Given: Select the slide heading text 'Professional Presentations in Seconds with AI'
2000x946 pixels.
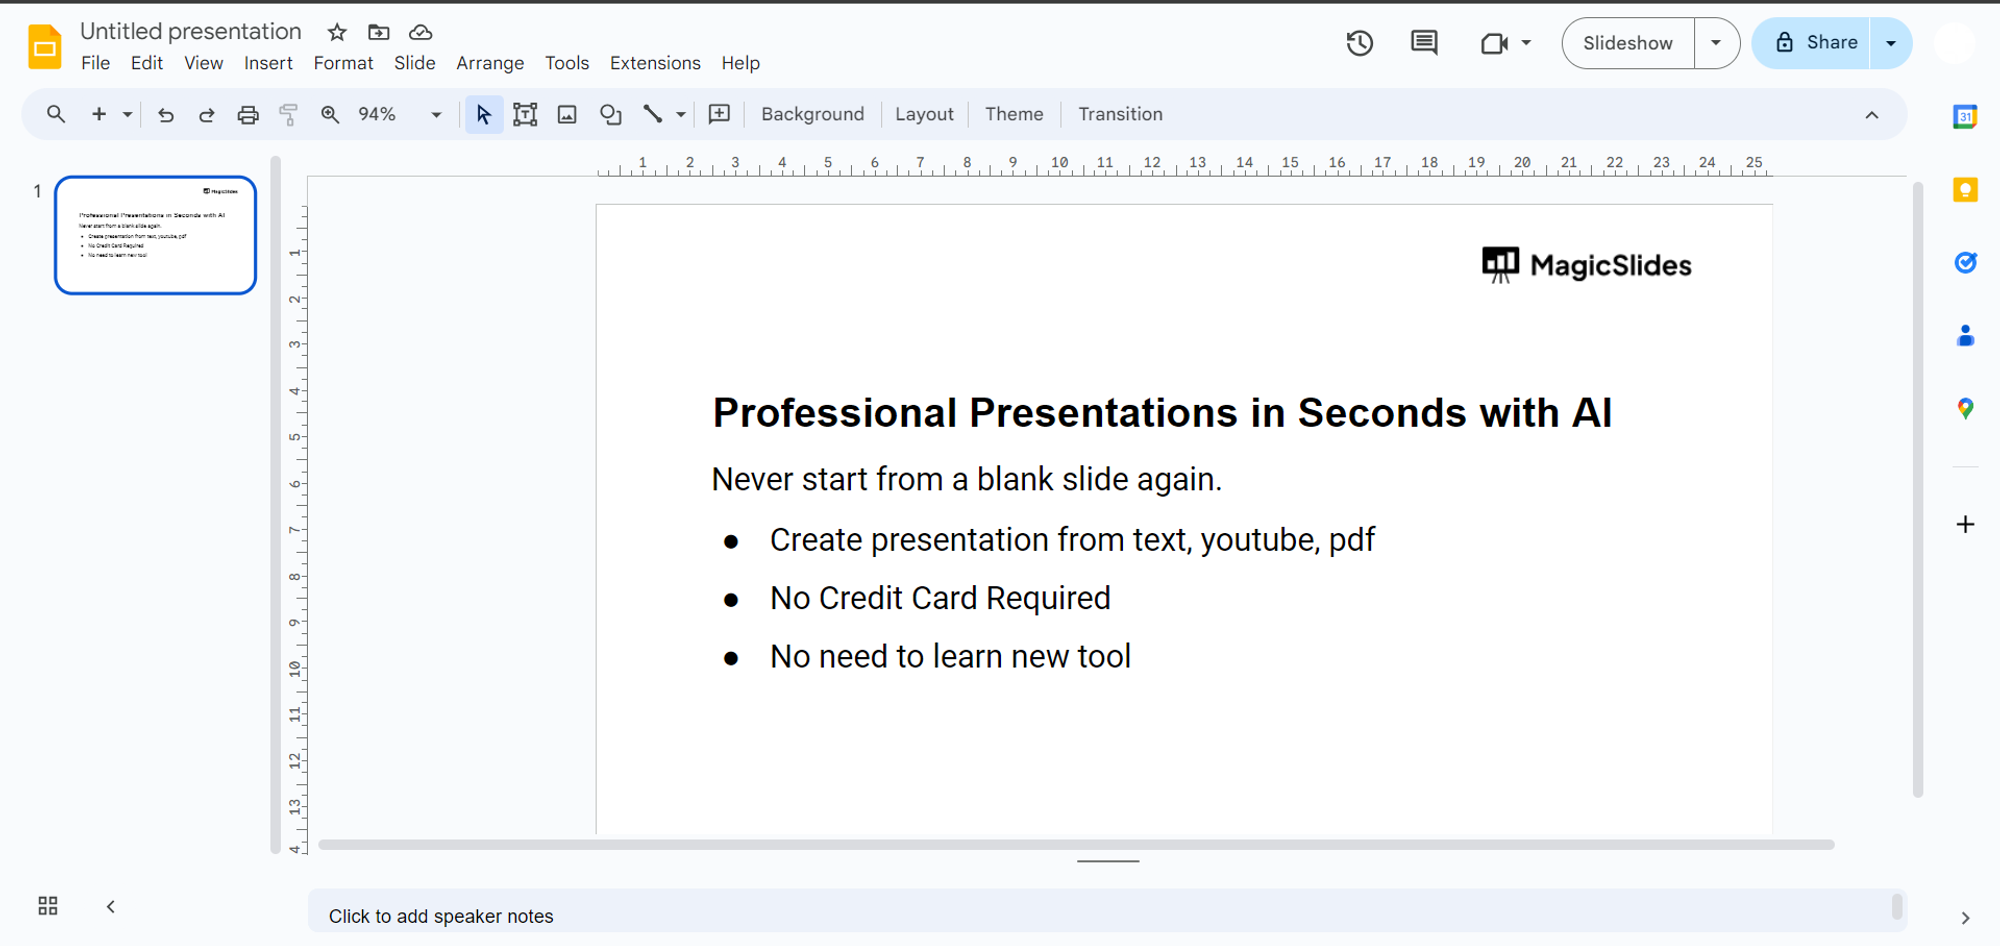Looking at the screenshot, I should pyautogui.click(x=1162, y=413).
